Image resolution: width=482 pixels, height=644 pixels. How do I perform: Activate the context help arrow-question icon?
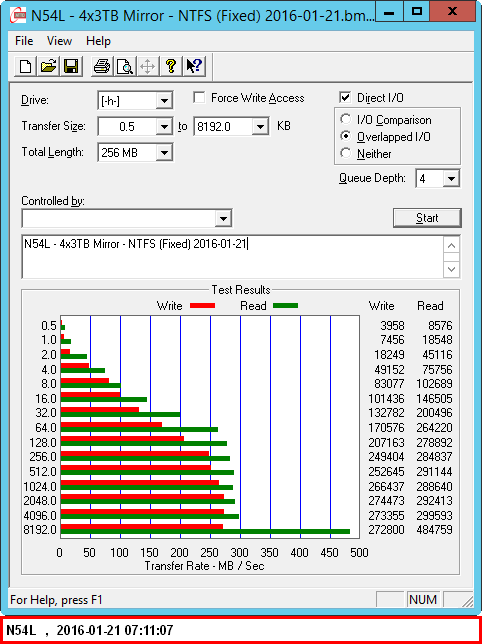[x=194, y=66]
